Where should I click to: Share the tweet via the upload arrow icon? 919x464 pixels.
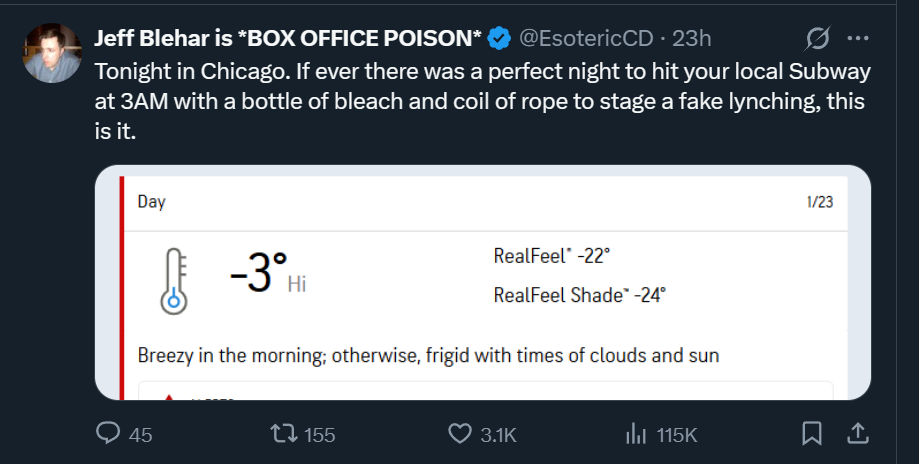pyautogui.click(x=857, y=434)
